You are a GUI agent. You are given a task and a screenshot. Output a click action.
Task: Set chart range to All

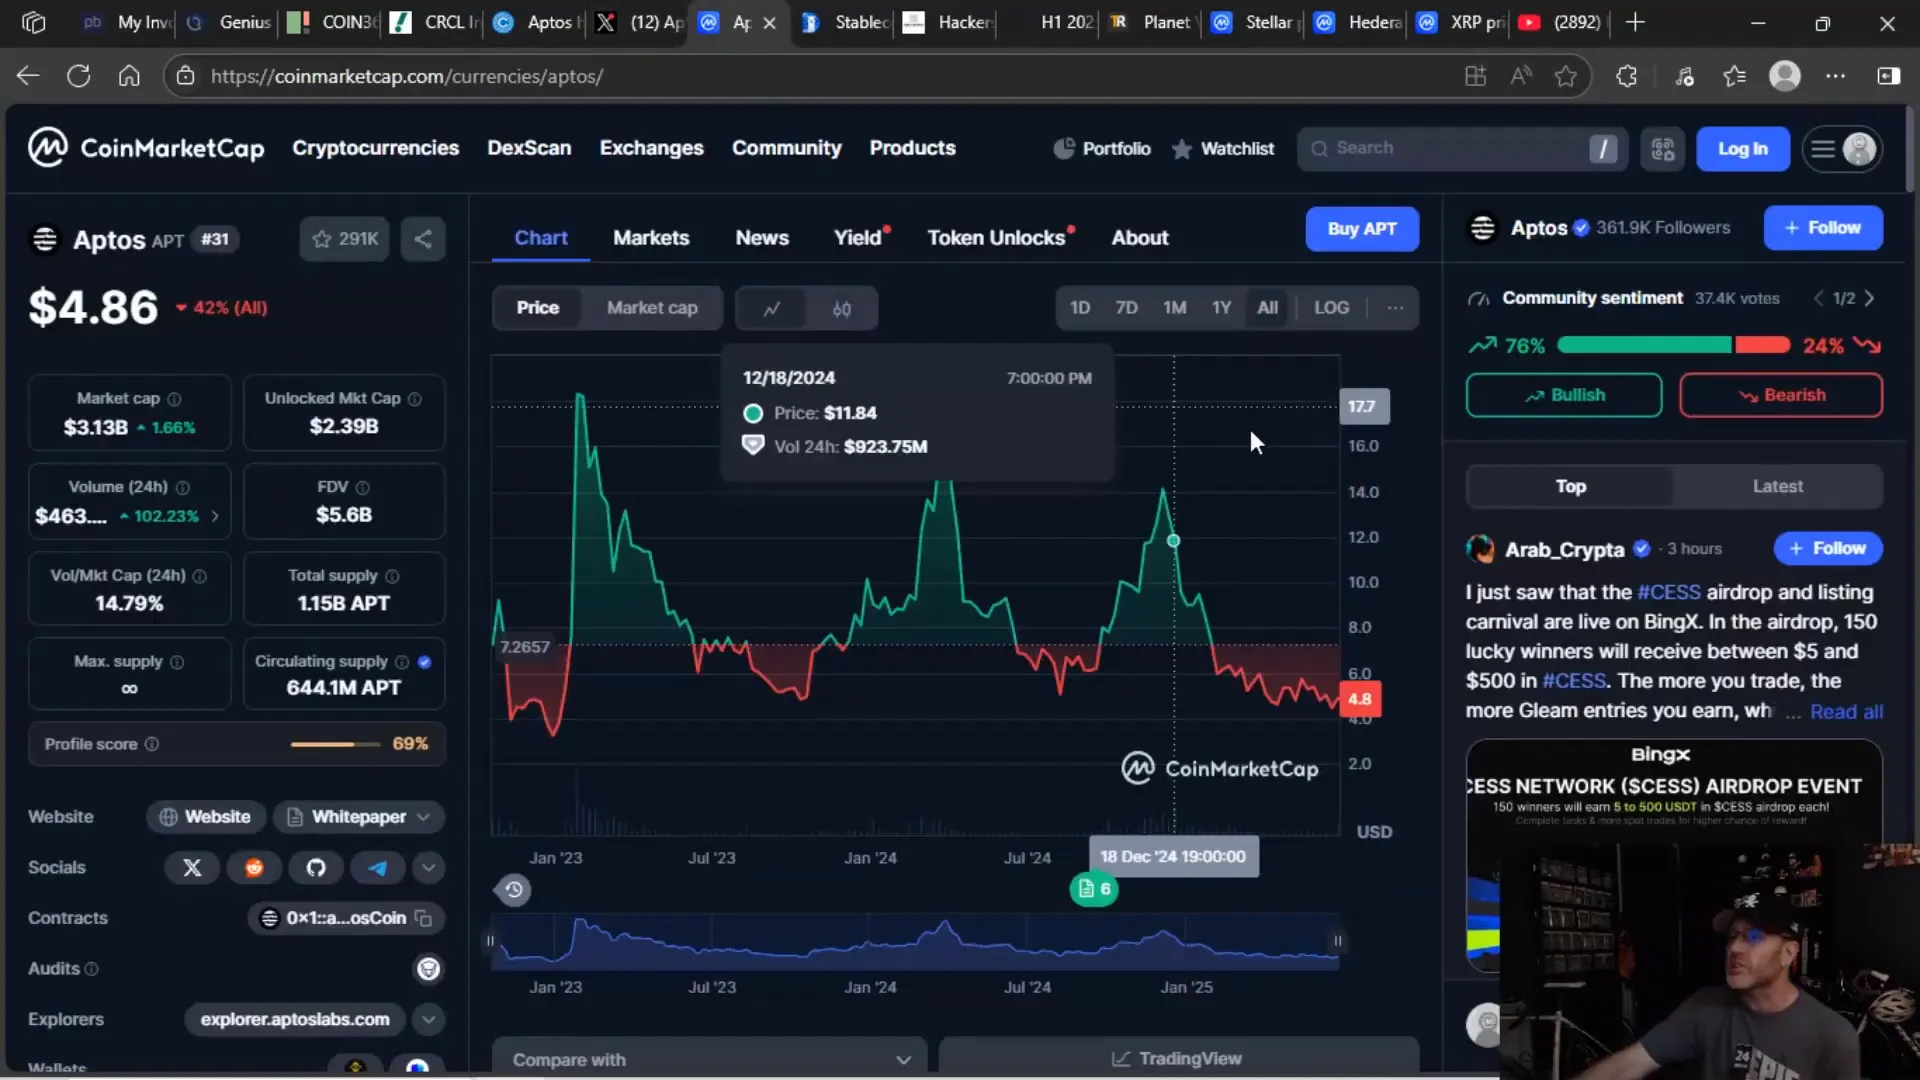tap(1267, 308)
